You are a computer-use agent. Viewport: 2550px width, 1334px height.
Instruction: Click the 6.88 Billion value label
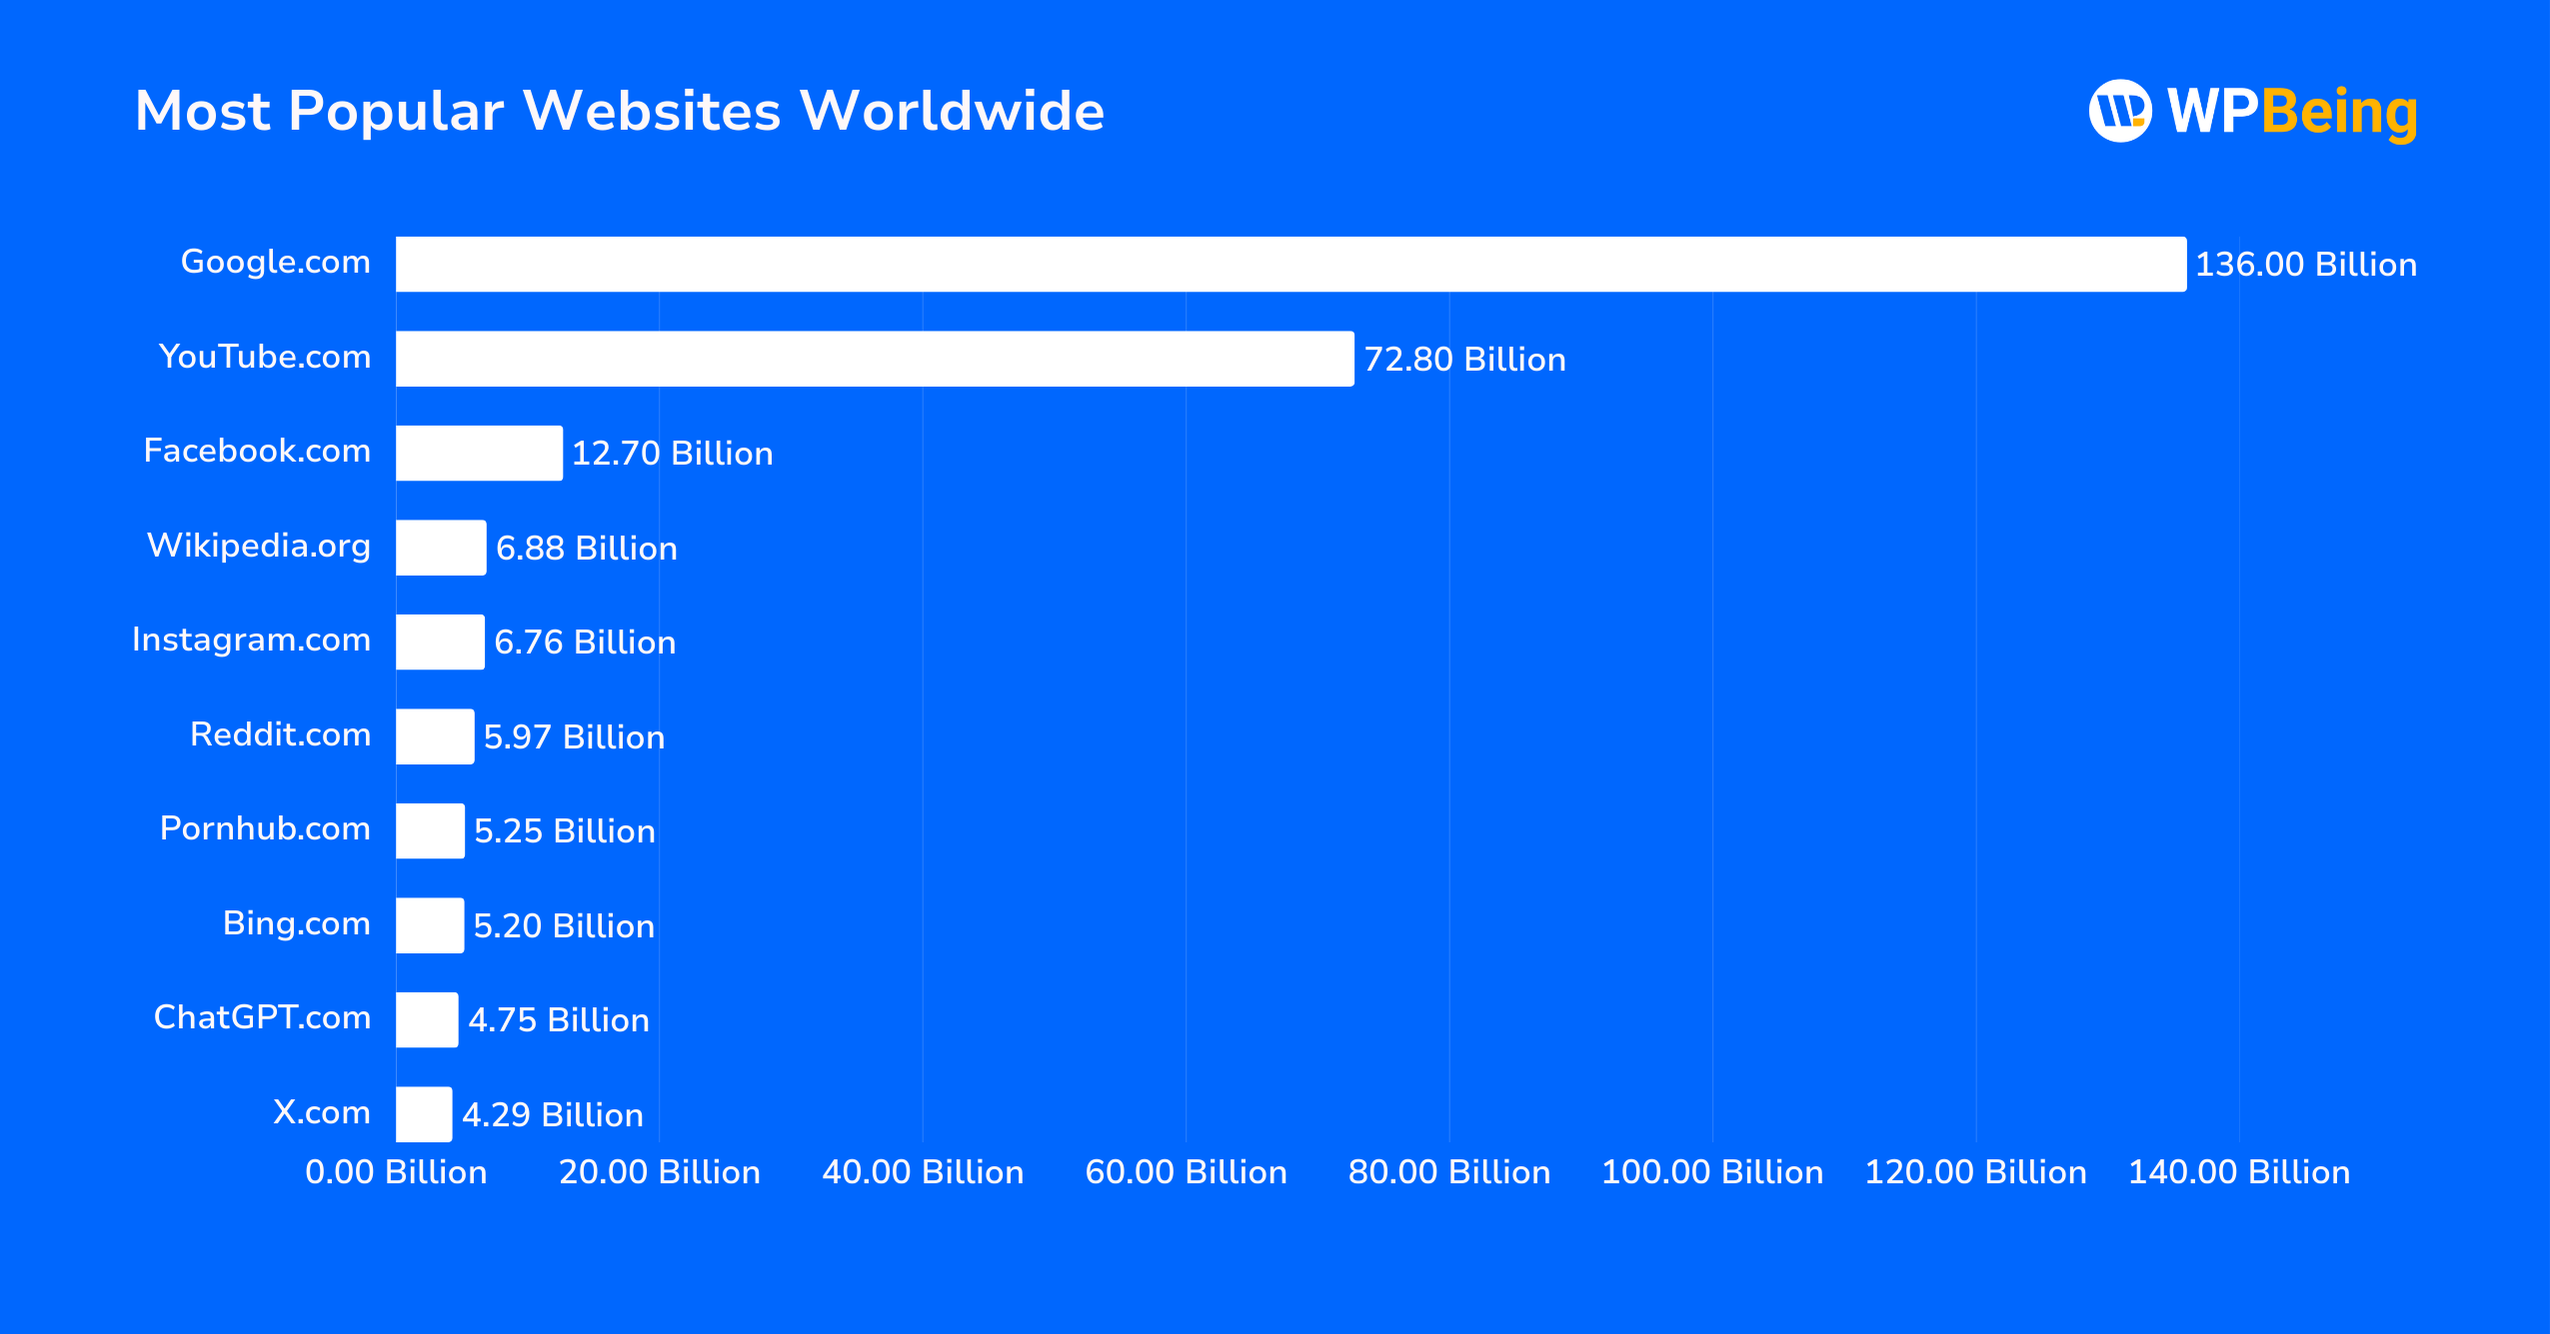587,549
